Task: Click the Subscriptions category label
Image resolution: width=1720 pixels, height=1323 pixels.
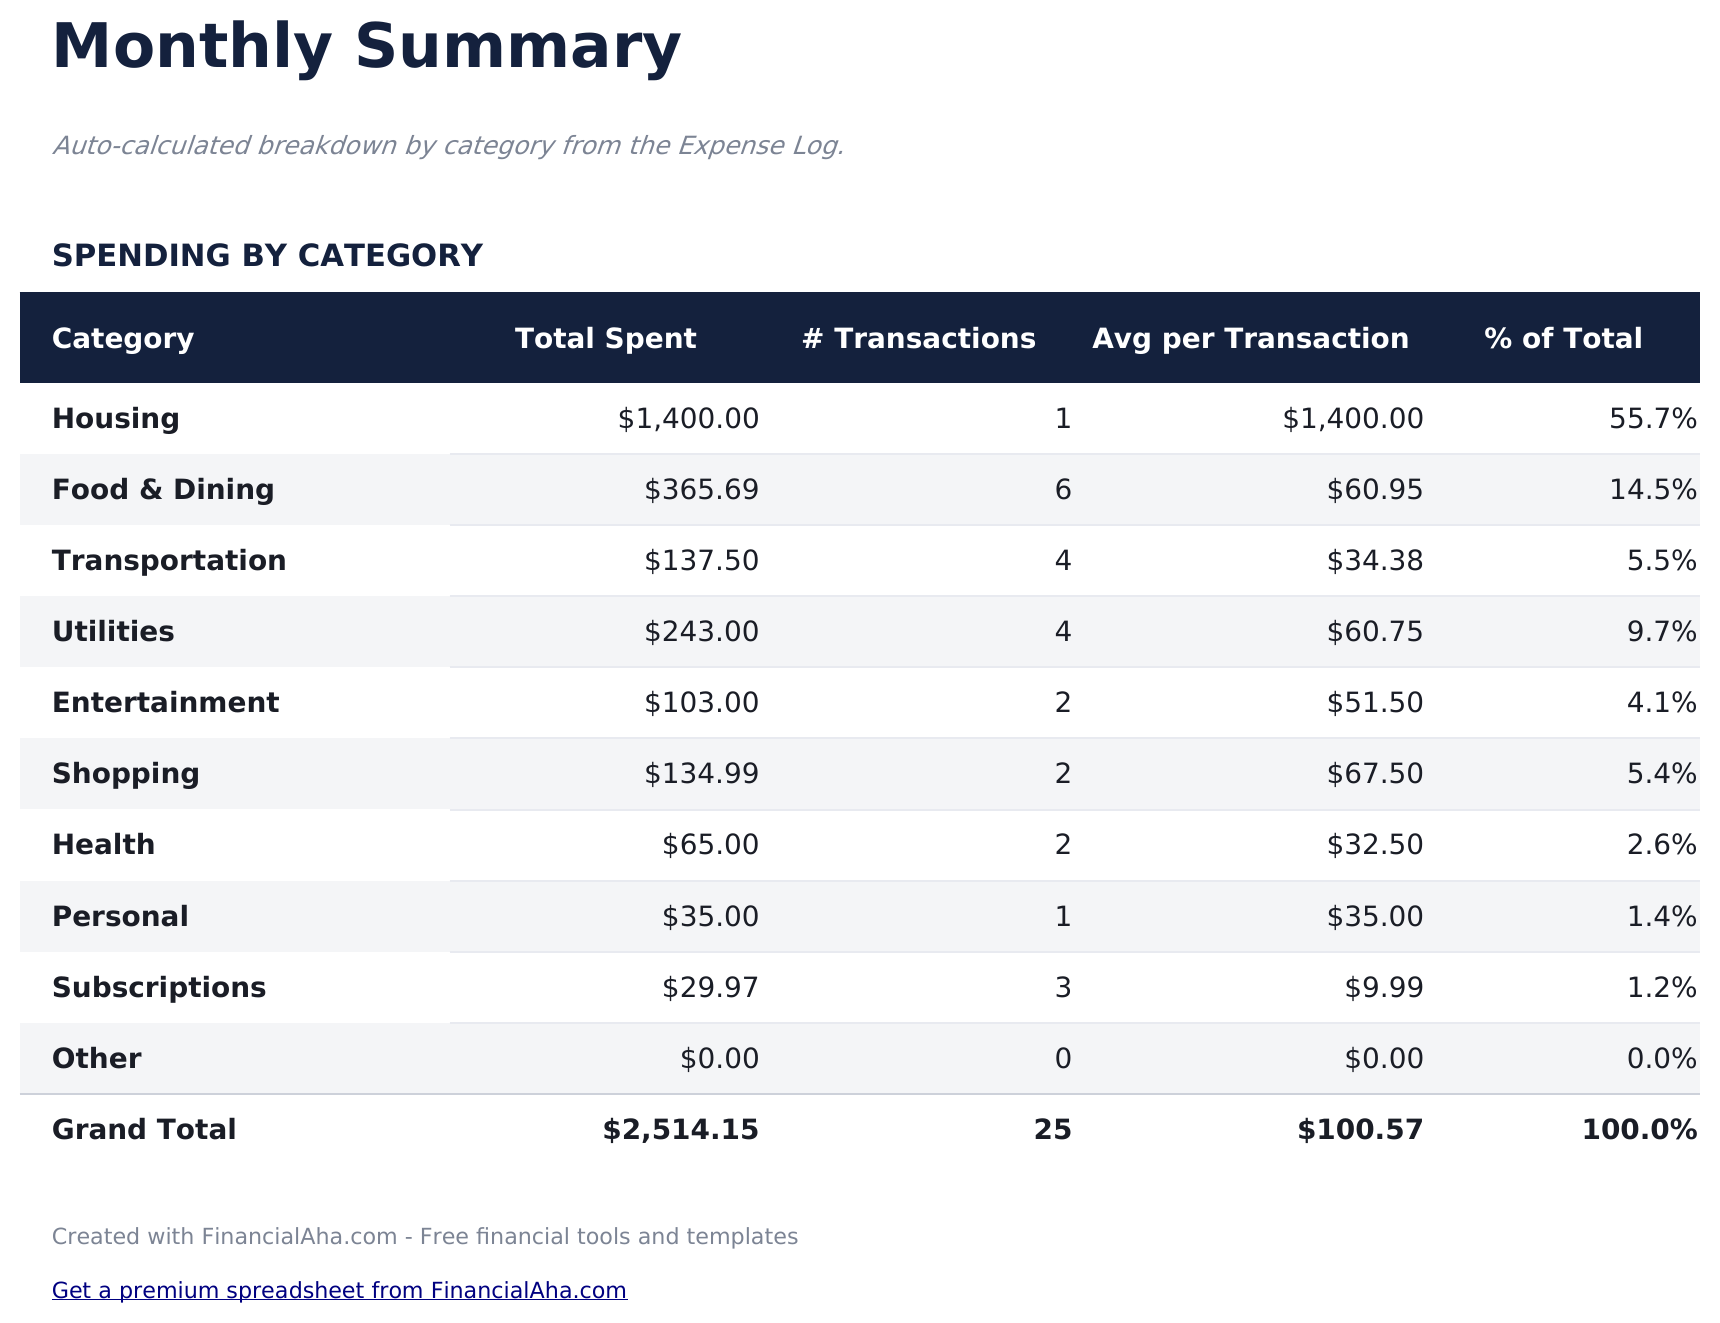Action: point(159,987)
